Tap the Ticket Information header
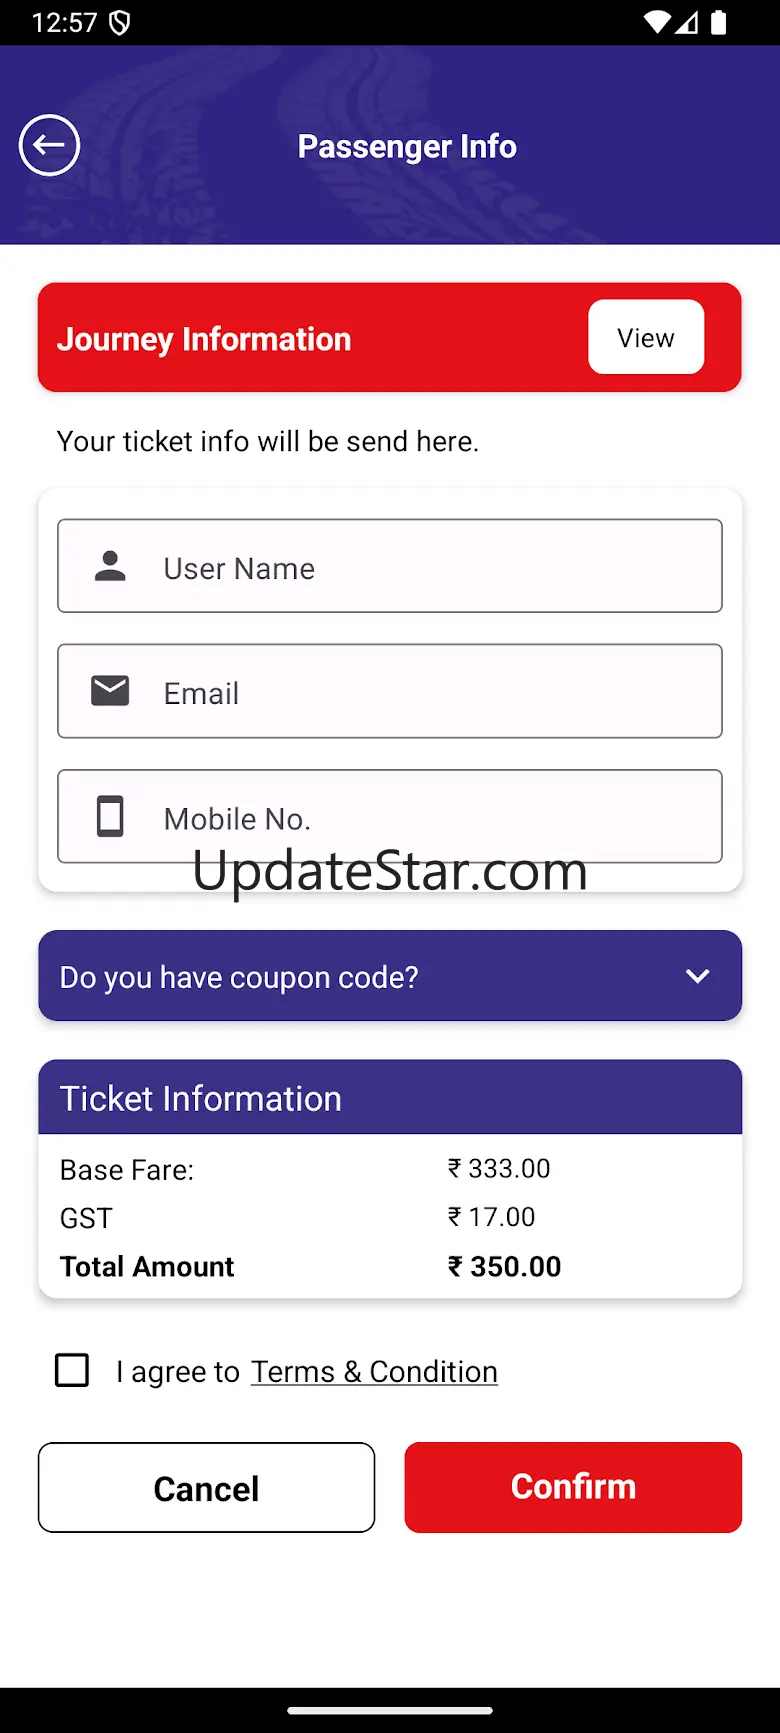 (x=390, y=1097)
